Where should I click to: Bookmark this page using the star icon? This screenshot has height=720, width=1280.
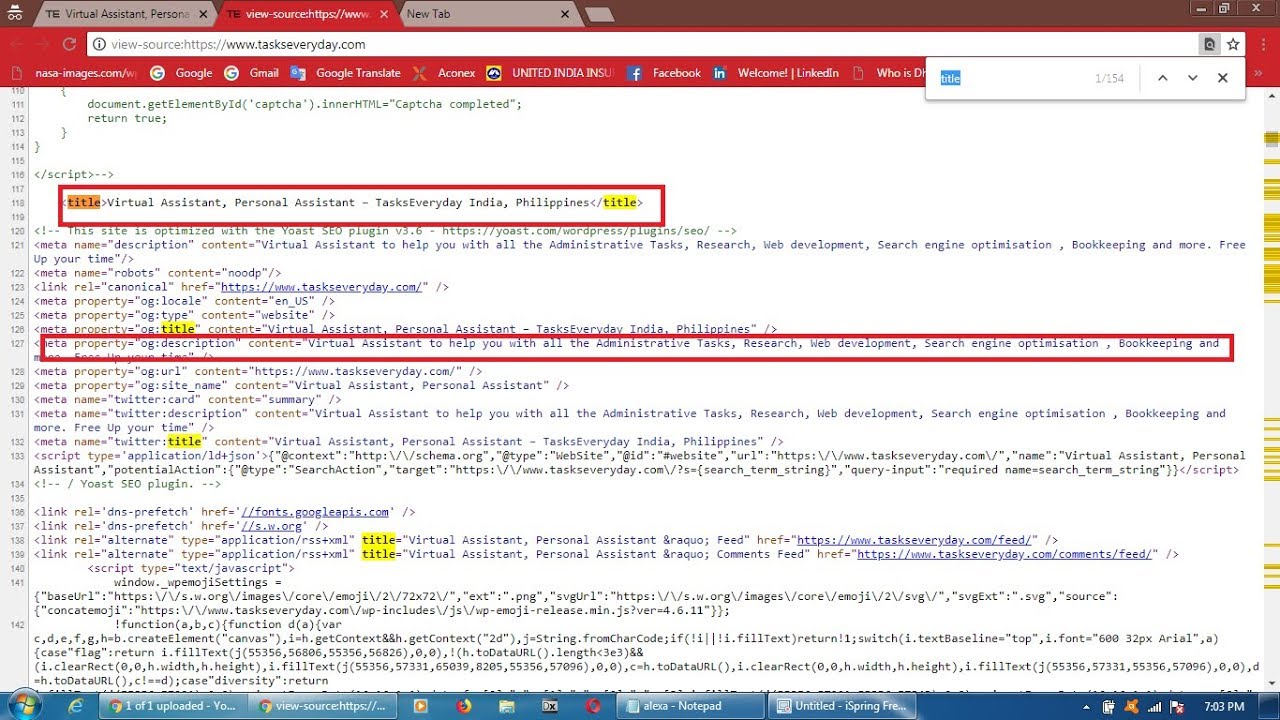point(1233,44)
